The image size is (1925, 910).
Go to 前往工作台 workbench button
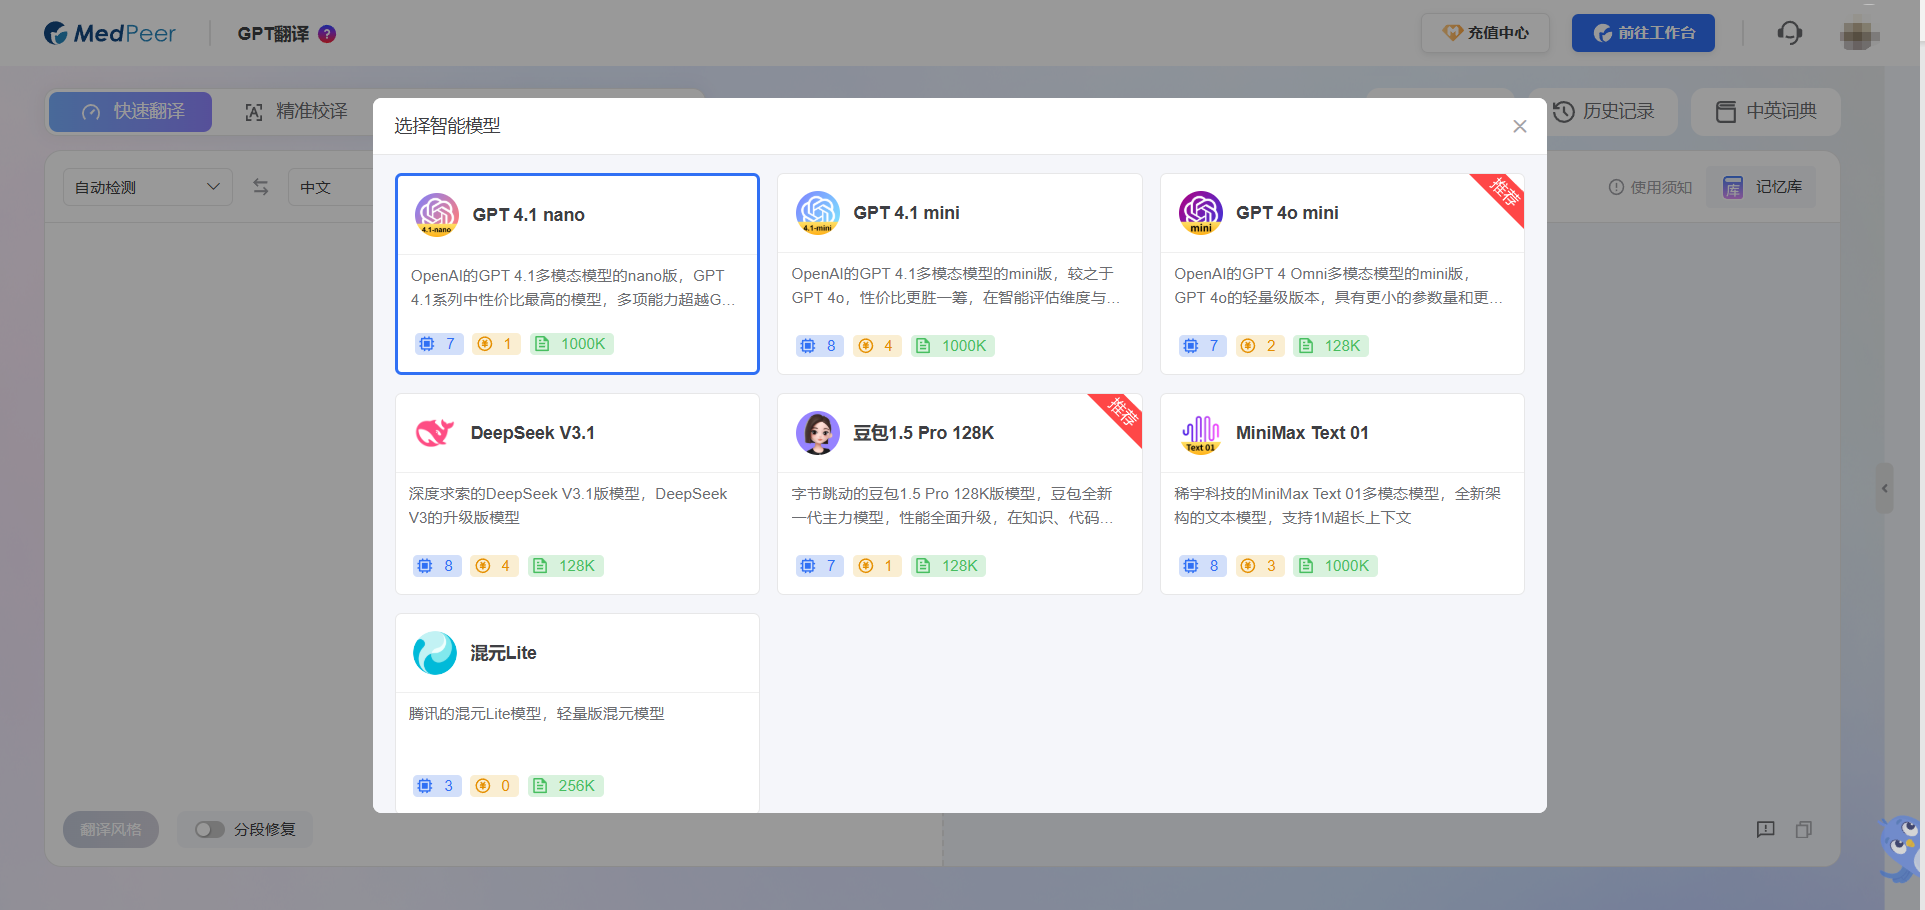tap(1643, 33)
